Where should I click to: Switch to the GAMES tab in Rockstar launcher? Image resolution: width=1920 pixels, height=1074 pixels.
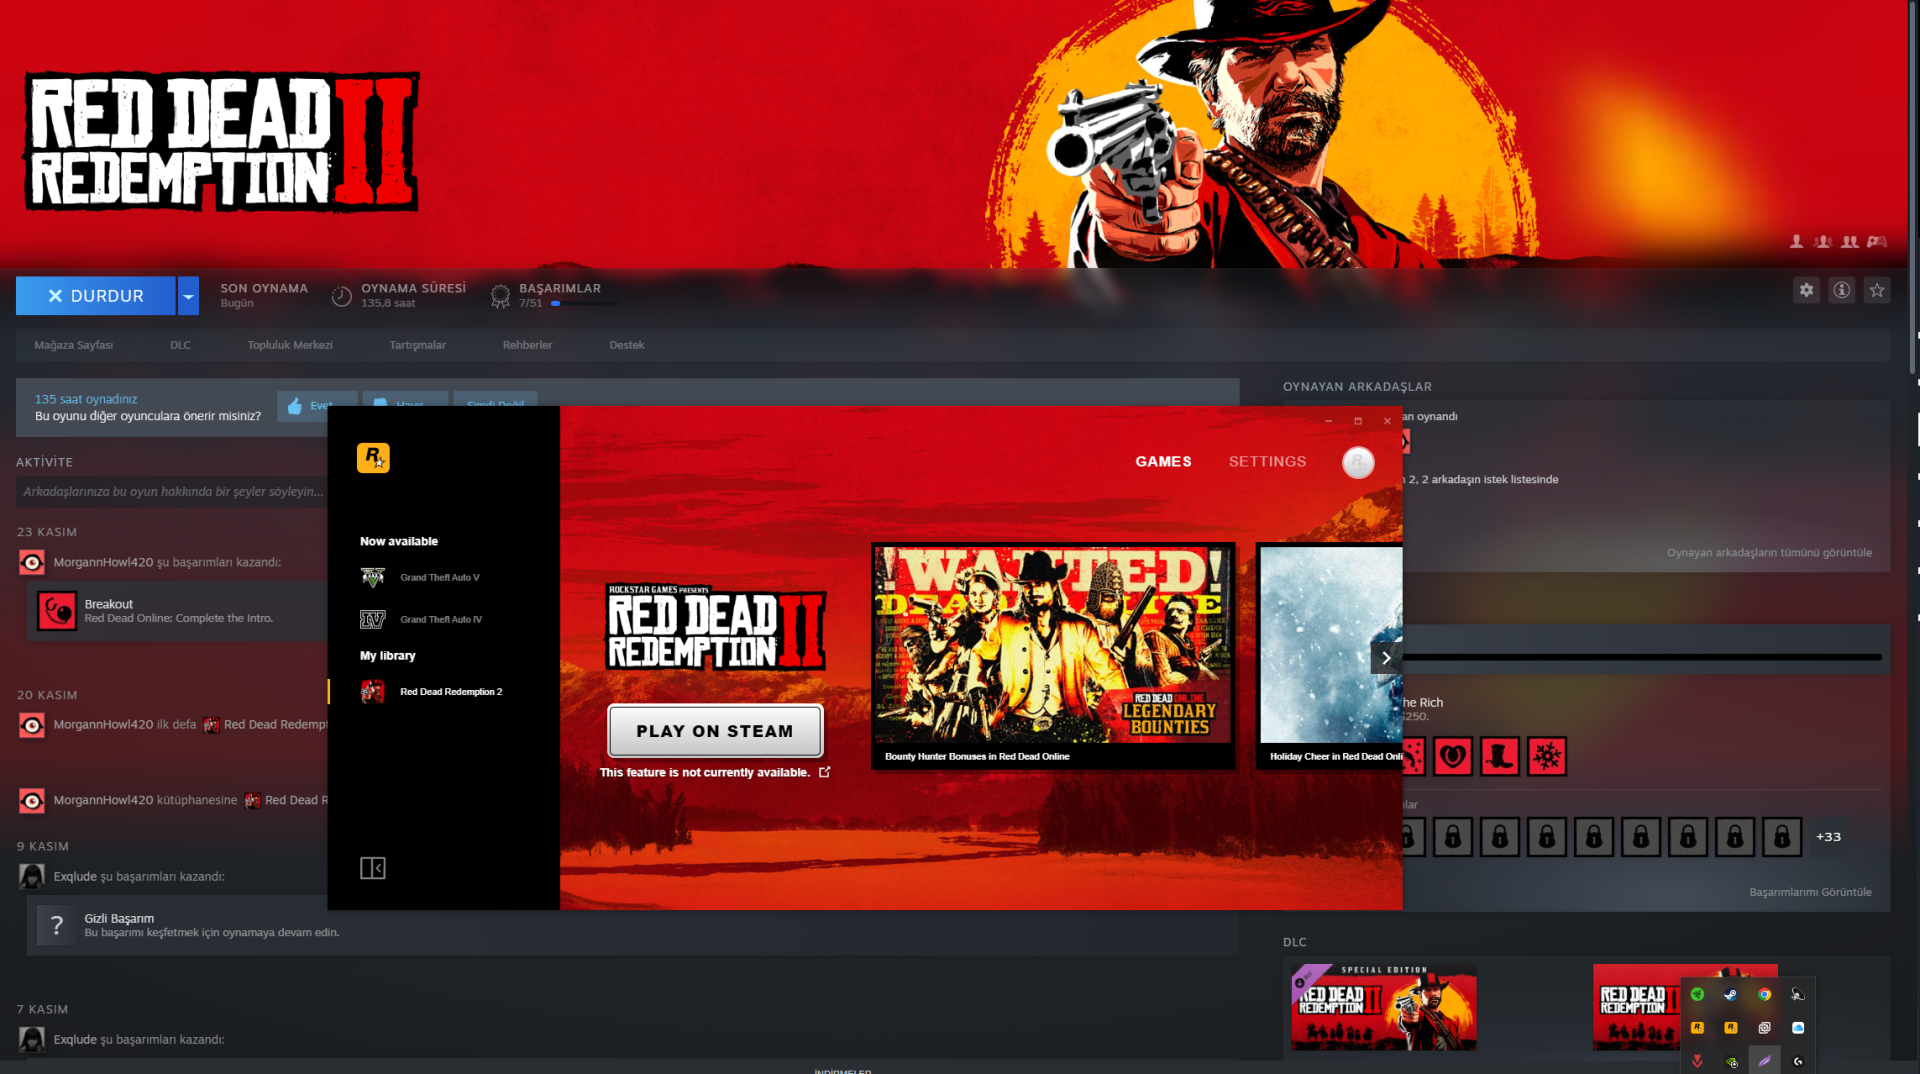(1163, 462)
